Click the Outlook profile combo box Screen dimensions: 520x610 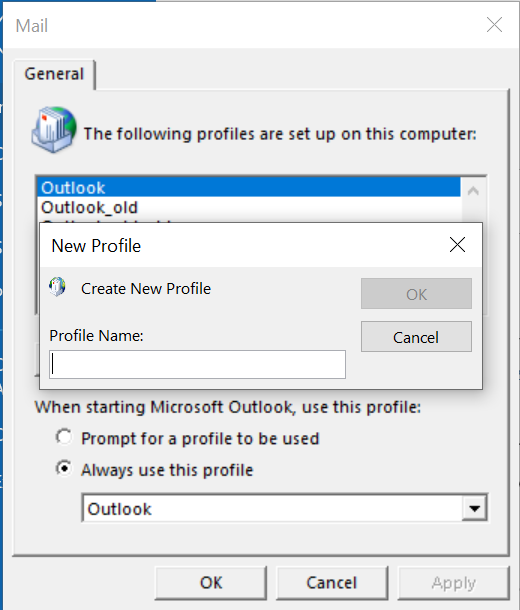pos(284,508)
